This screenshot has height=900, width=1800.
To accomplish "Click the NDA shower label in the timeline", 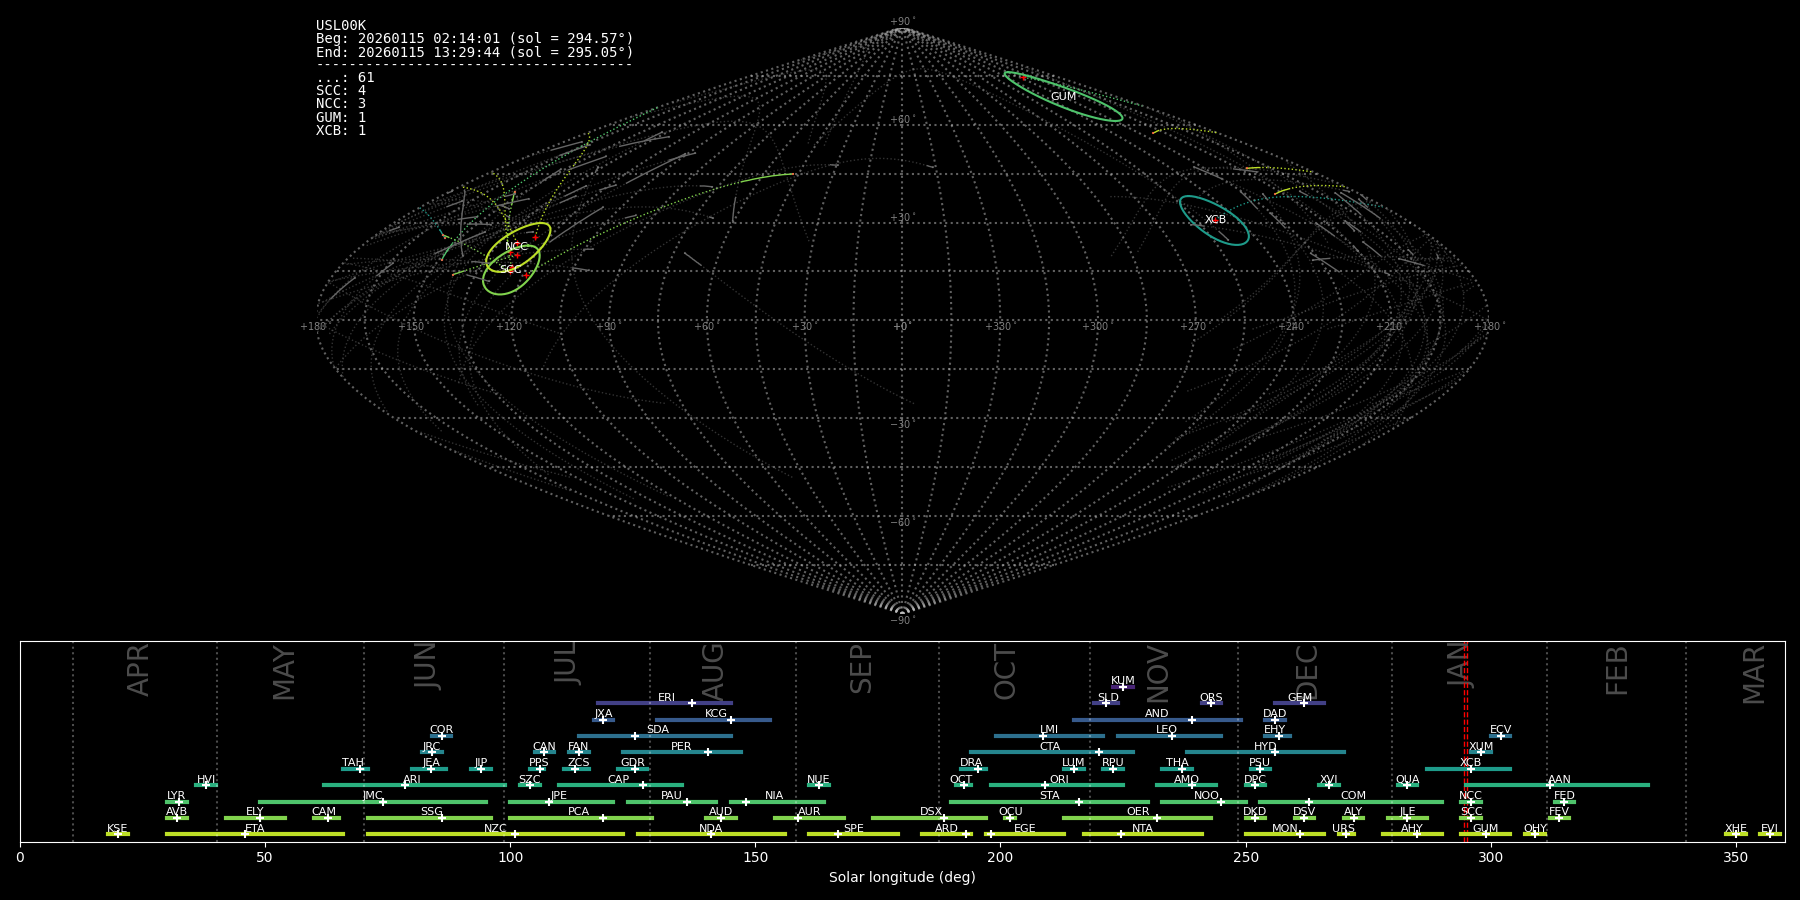I will point(710,829).
